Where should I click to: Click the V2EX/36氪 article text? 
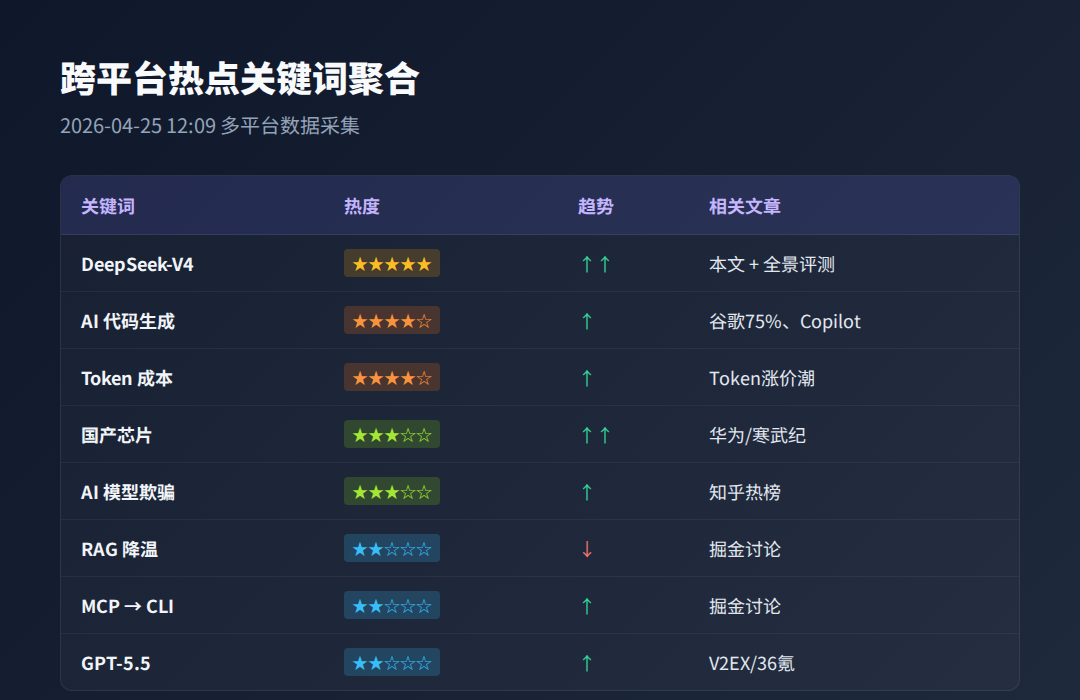point(751,663)
